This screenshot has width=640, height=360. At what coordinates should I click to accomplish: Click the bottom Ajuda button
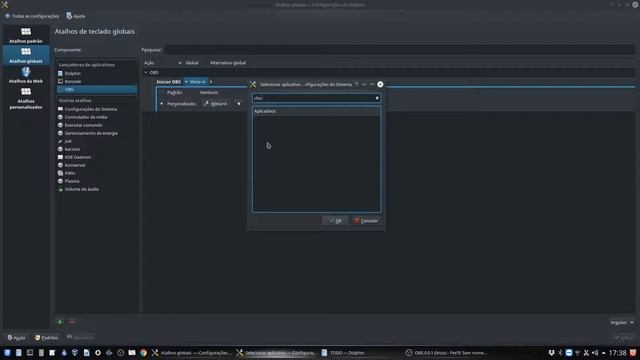[x=16, y=338]
